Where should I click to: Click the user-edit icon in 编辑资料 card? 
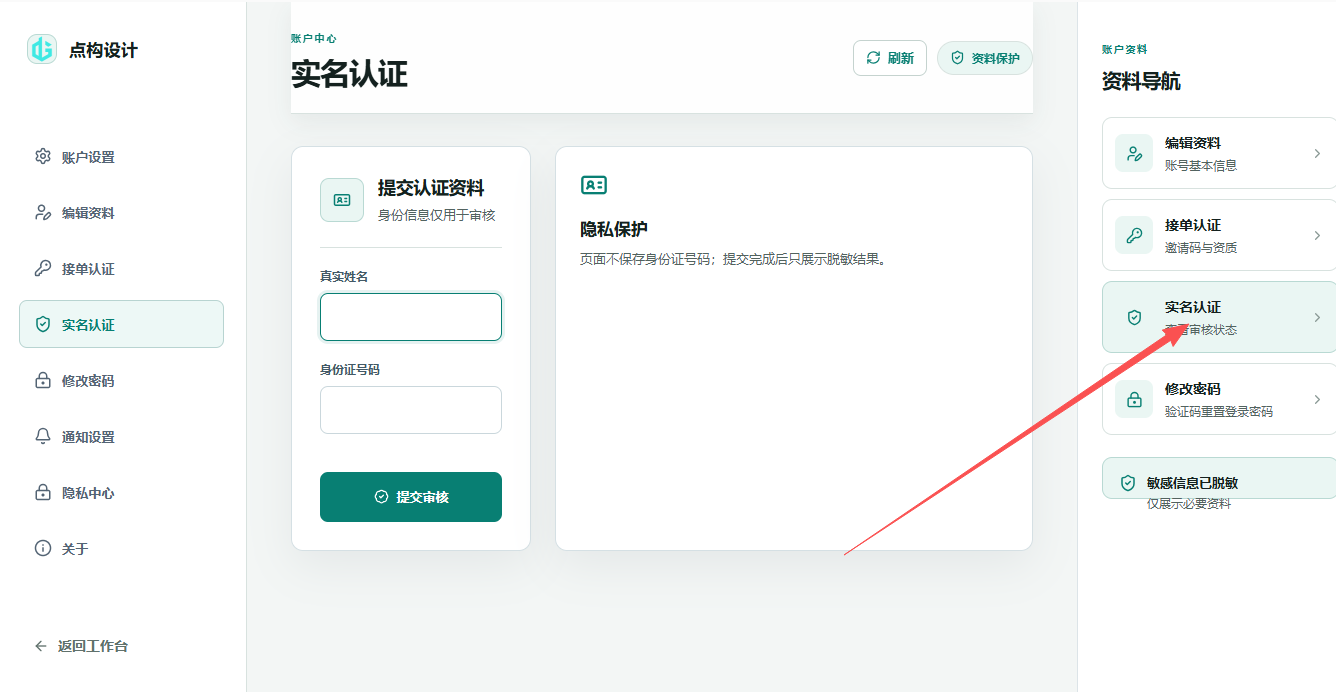click(x=1134, y=153)
